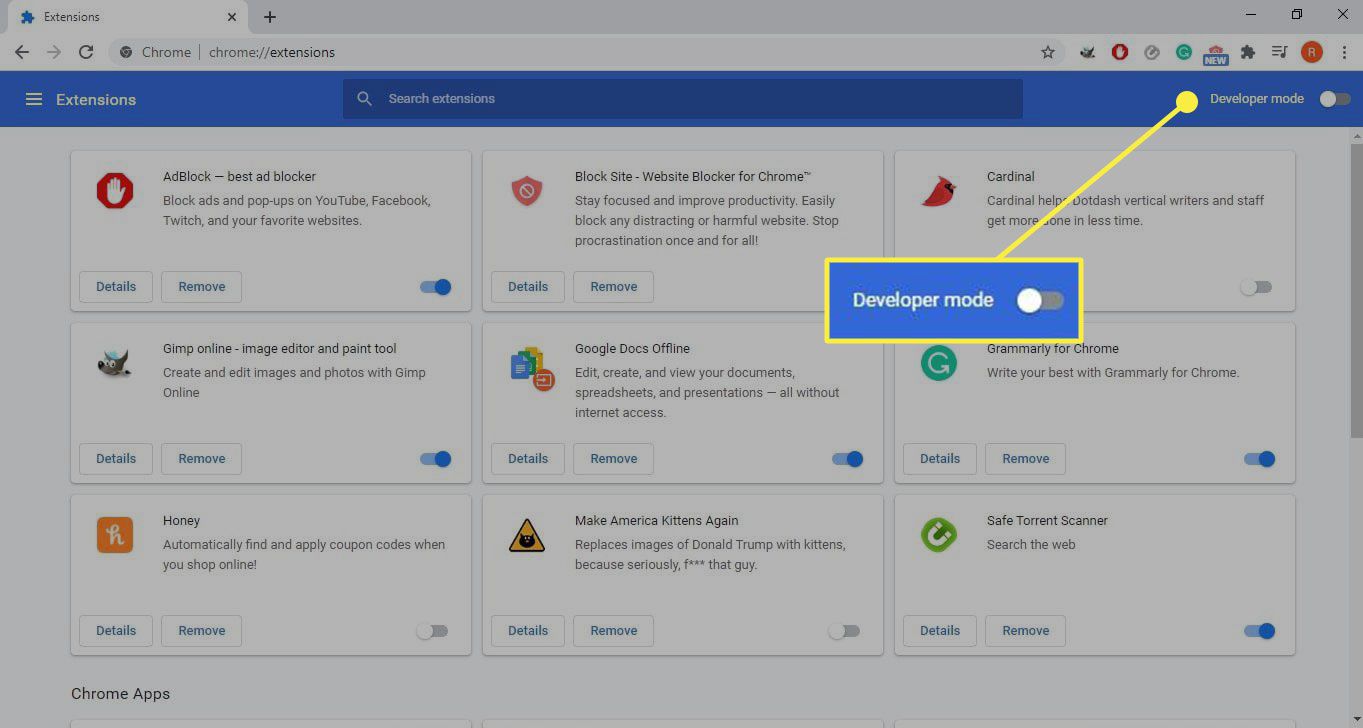The width and height of the screenshot is (1363, 728).
Task: Click the page vertical scrollbar
Action: pyautogui.click(x=1356, y=290)
